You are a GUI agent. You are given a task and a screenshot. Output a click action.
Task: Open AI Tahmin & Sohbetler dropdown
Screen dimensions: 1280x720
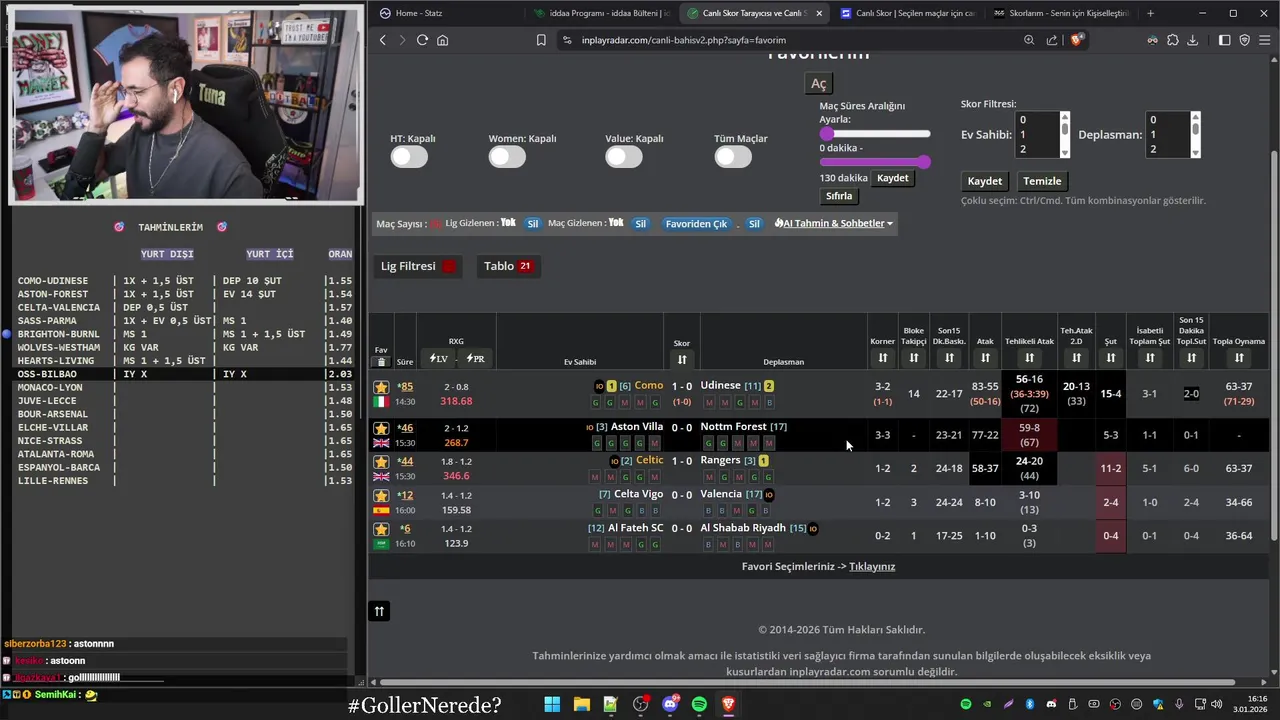coord(834,223)
